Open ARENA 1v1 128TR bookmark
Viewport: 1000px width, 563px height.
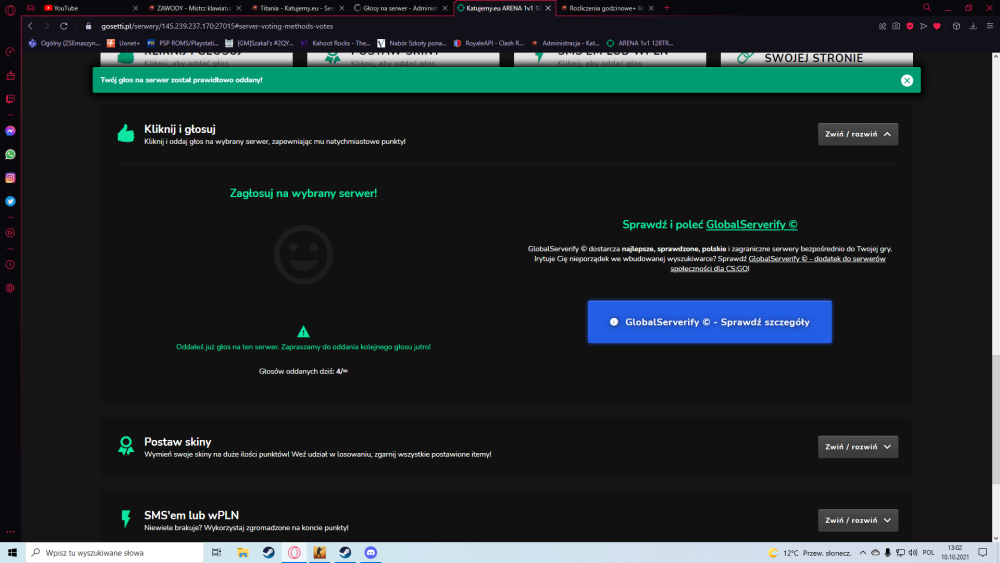coord(640,43)
